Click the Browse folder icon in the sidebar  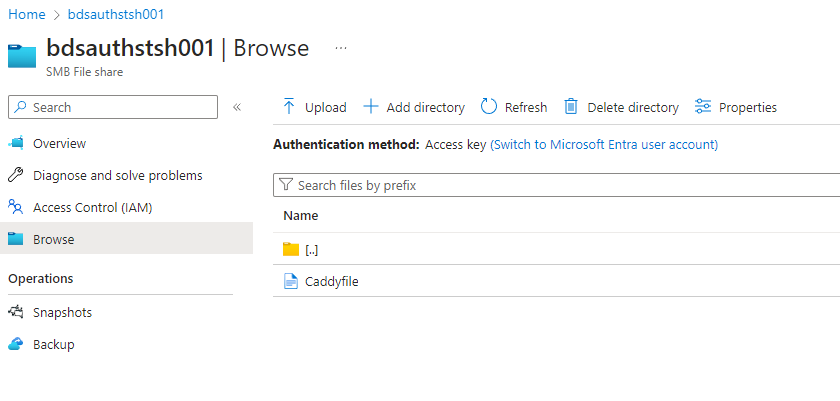click(x=16, y=239)
